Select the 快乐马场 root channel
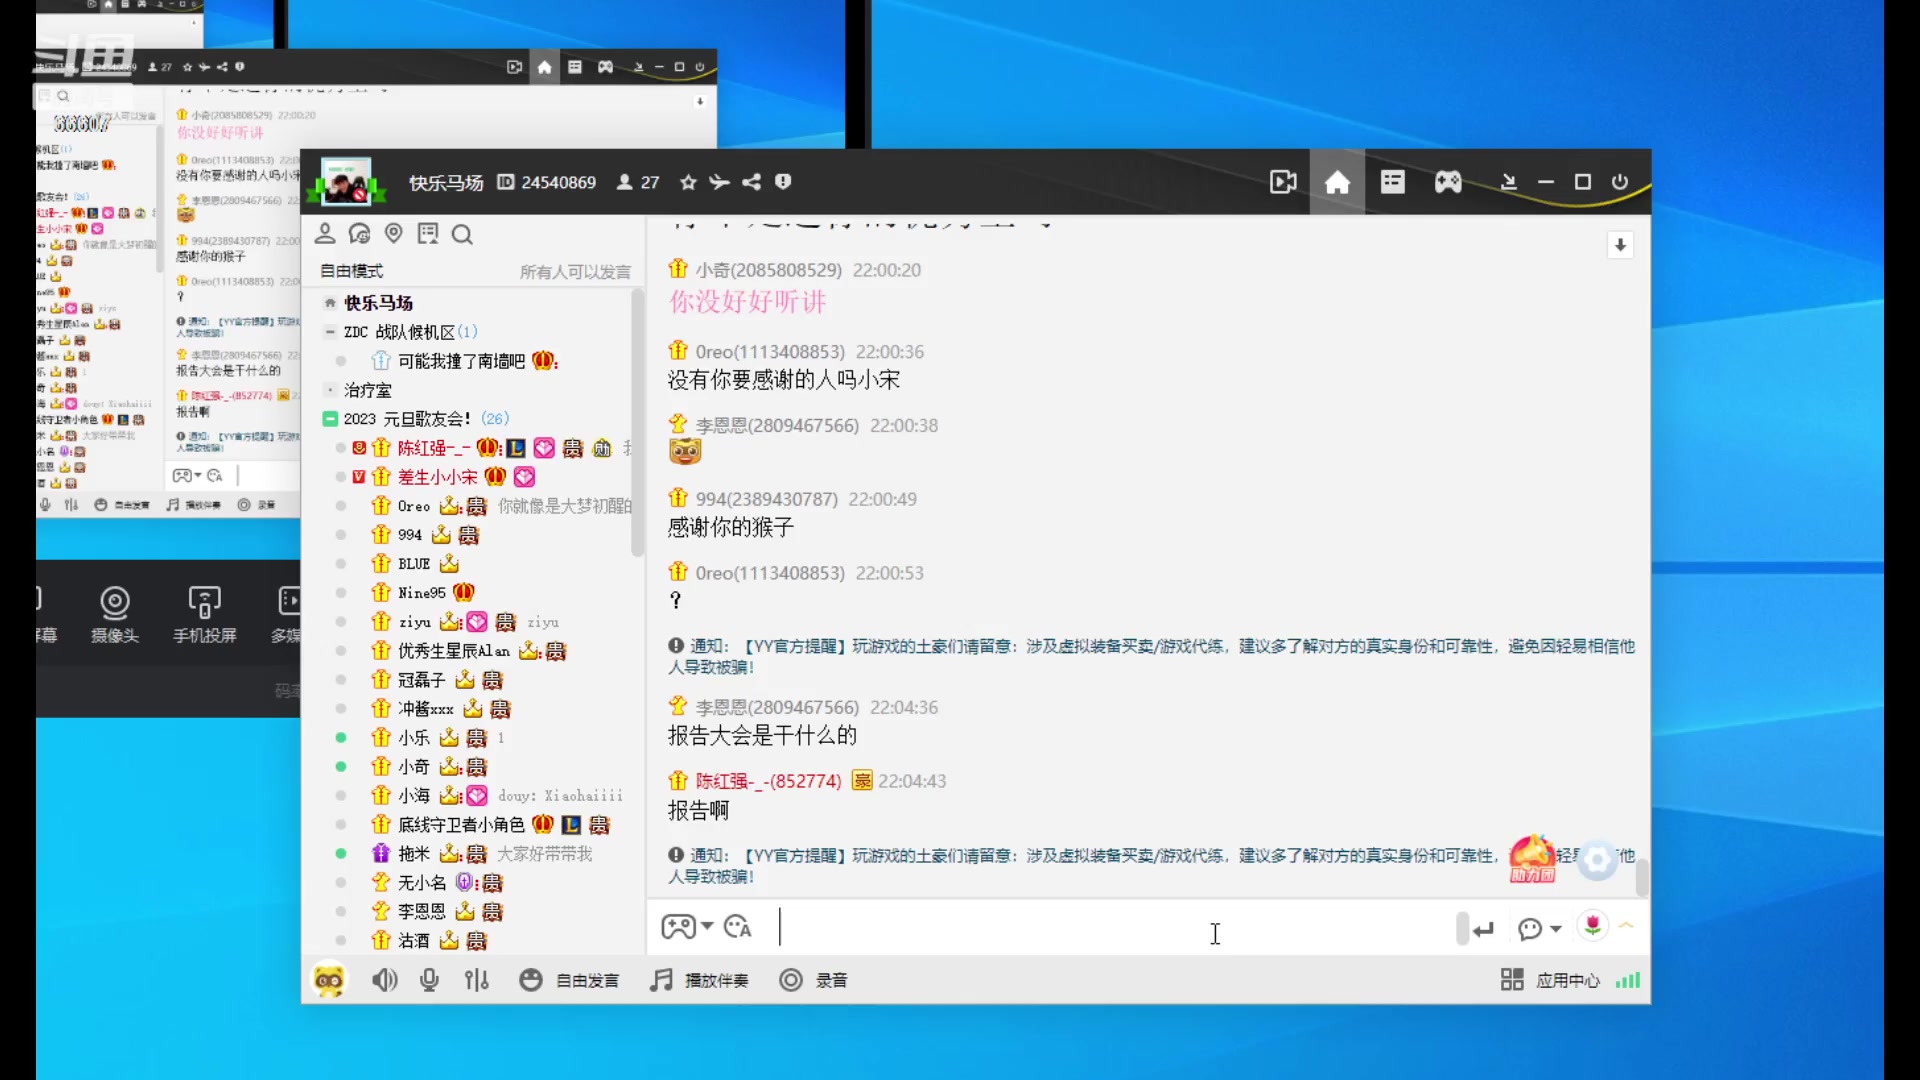The height and width of the screenshot is (1080, 1920). click(x=378, y=303)
